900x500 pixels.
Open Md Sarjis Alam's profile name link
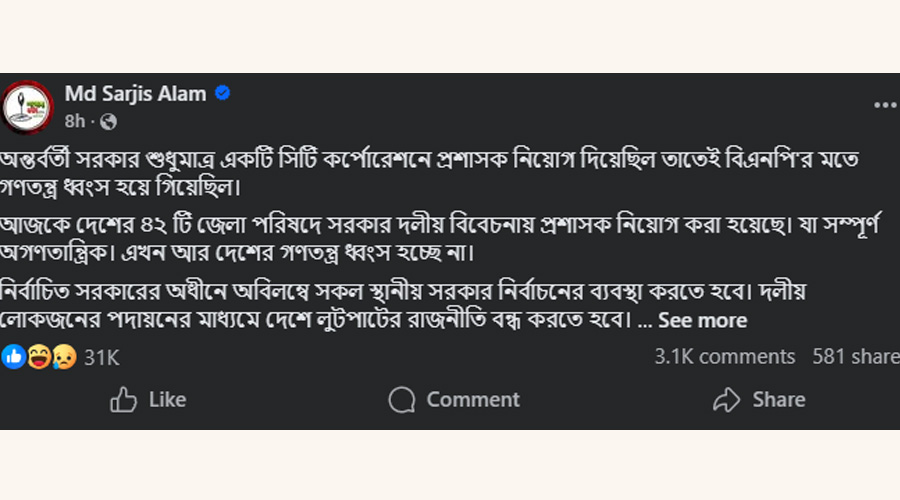[135, 94]
